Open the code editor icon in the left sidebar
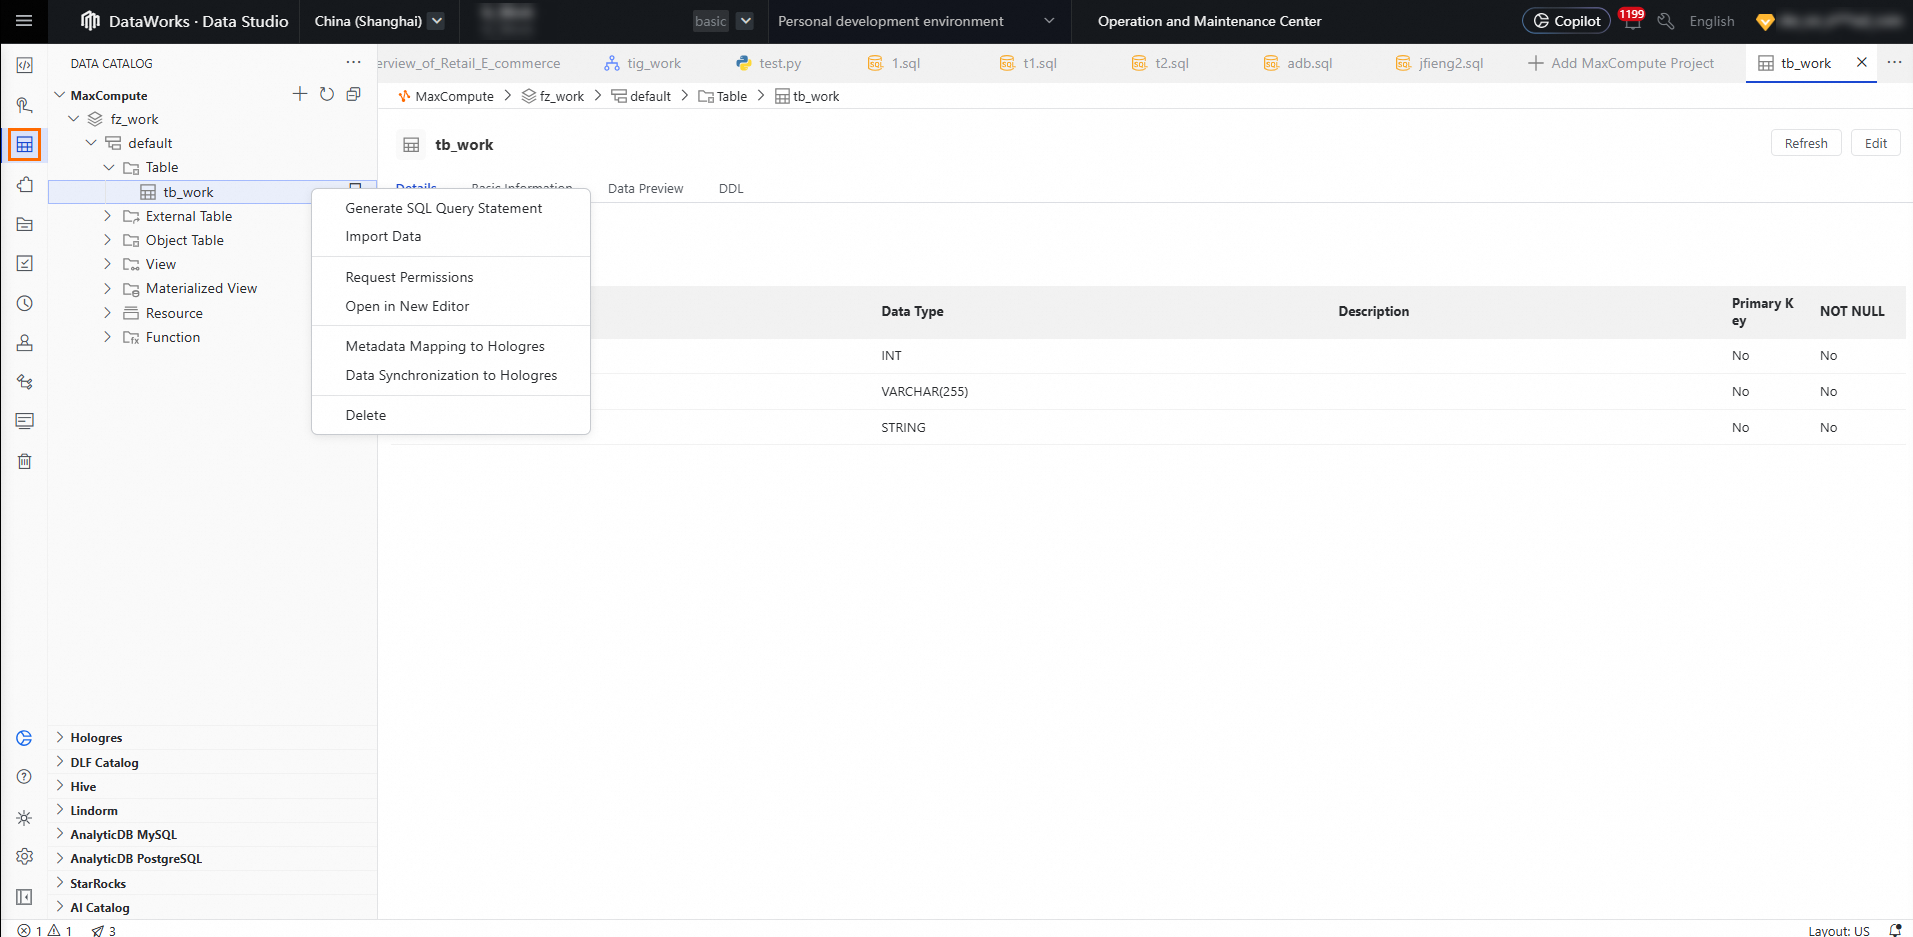This screenshot has height=937, width=1913. pyautogui.click(x=25, y=65)
